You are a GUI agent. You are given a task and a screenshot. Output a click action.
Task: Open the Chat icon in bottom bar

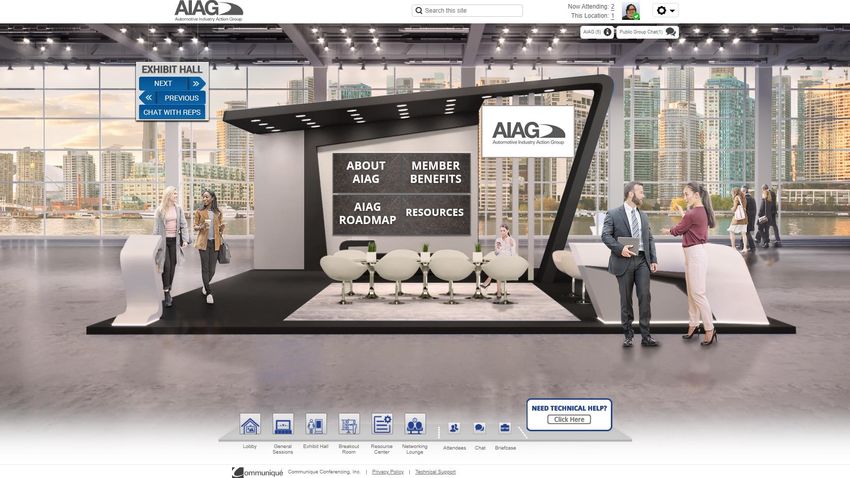point(480,428)
